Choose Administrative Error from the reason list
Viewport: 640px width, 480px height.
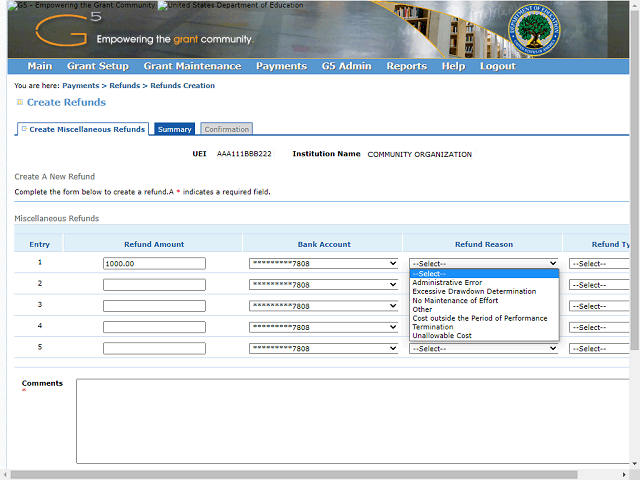447,283
